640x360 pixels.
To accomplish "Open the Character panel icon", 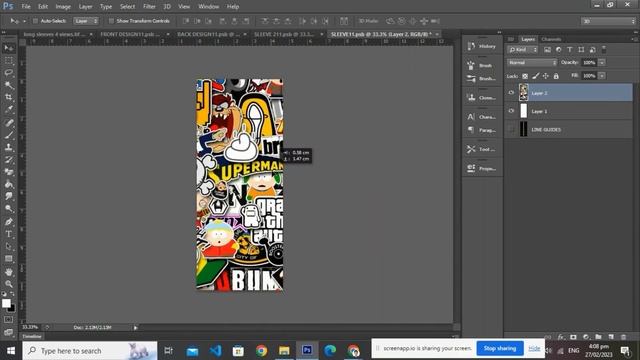I will tap(471, 117).
